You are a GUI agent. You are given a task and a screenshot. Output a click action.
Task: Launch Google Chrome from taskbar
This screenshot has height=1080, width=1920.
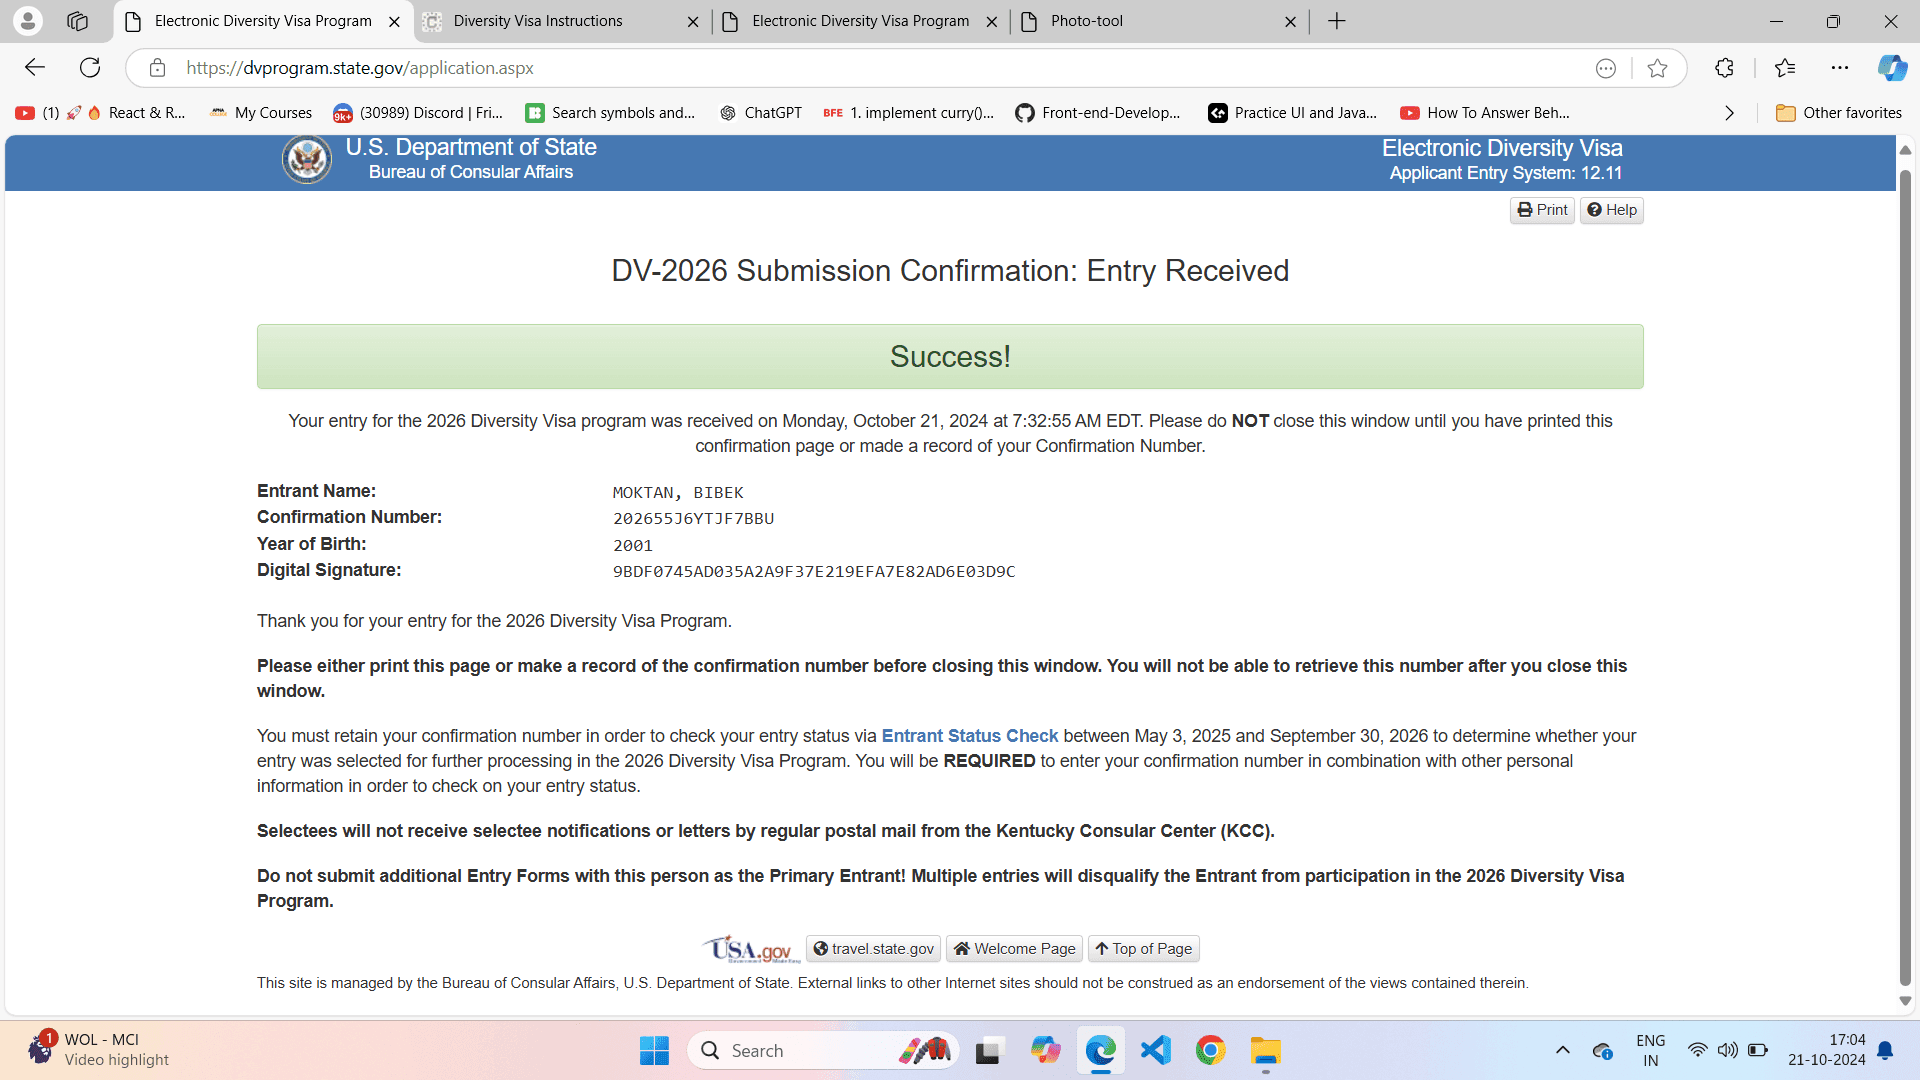pyautogui.click(x=1210, y=1050)
